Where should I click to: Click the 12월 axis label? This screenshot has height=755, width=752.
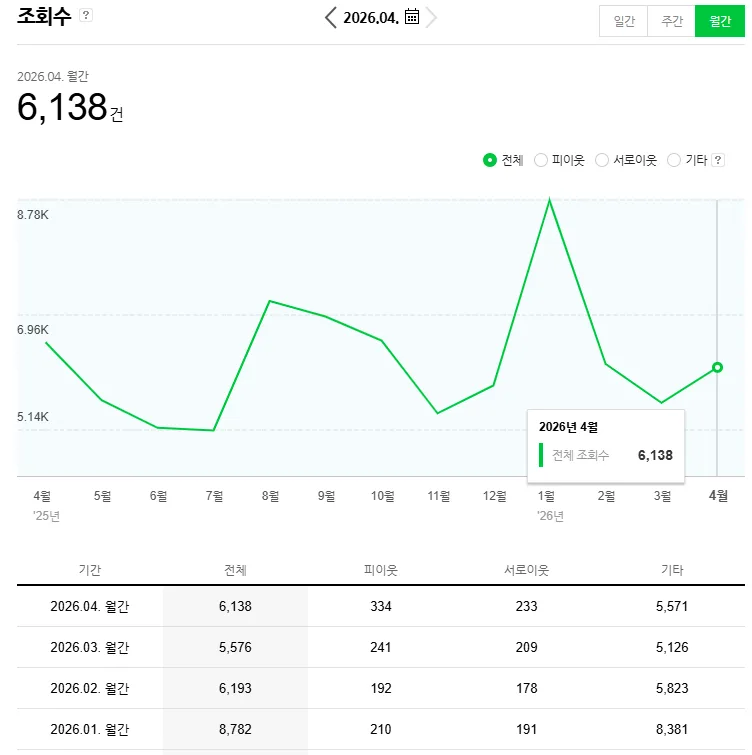(494, 495)
